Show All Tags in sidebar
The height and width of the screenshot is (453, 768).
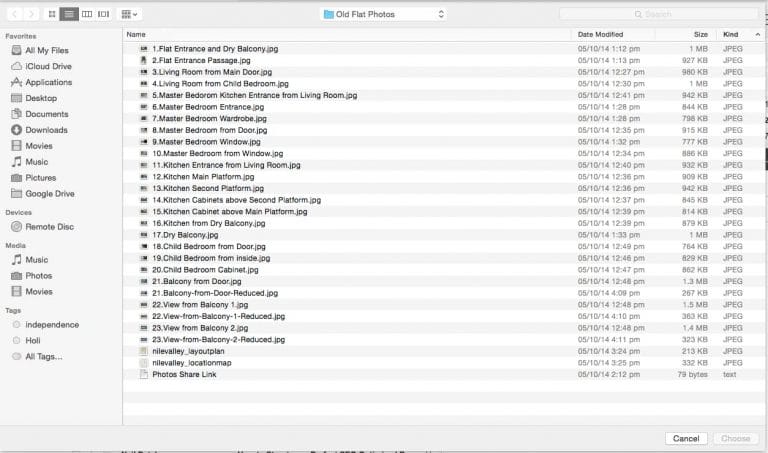point(43,356)
